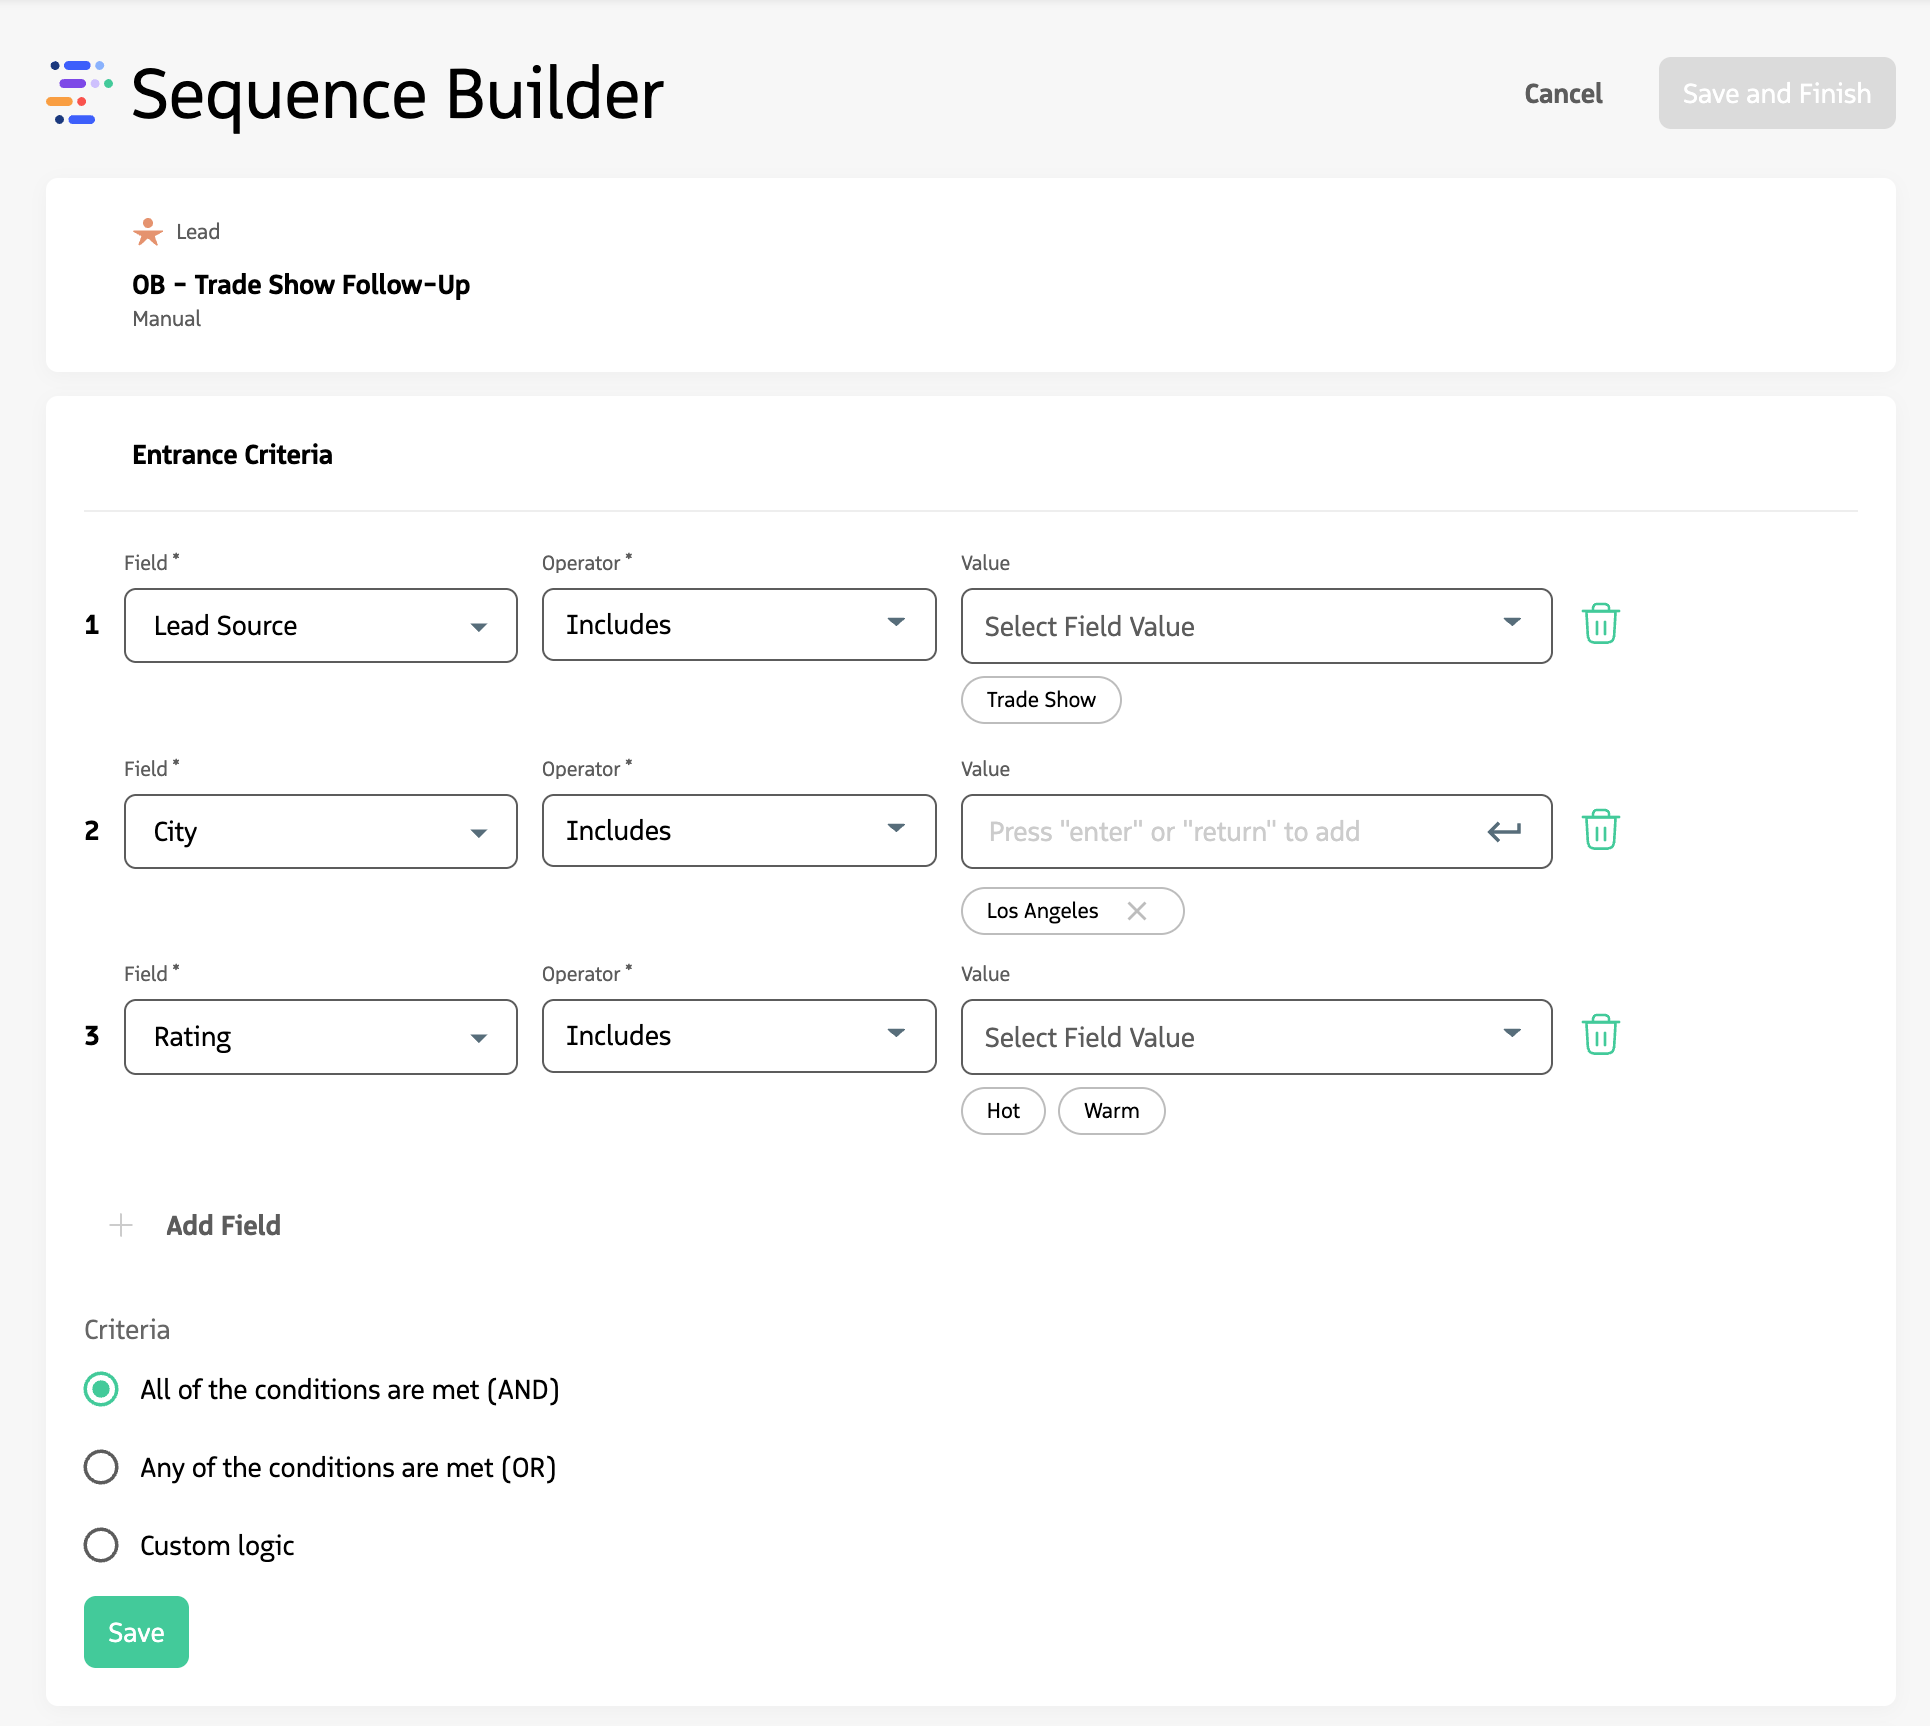Open the Lead Source field dropdown
The height and width of the screenshot is (1726, 1930).
[x=479, y=626]
